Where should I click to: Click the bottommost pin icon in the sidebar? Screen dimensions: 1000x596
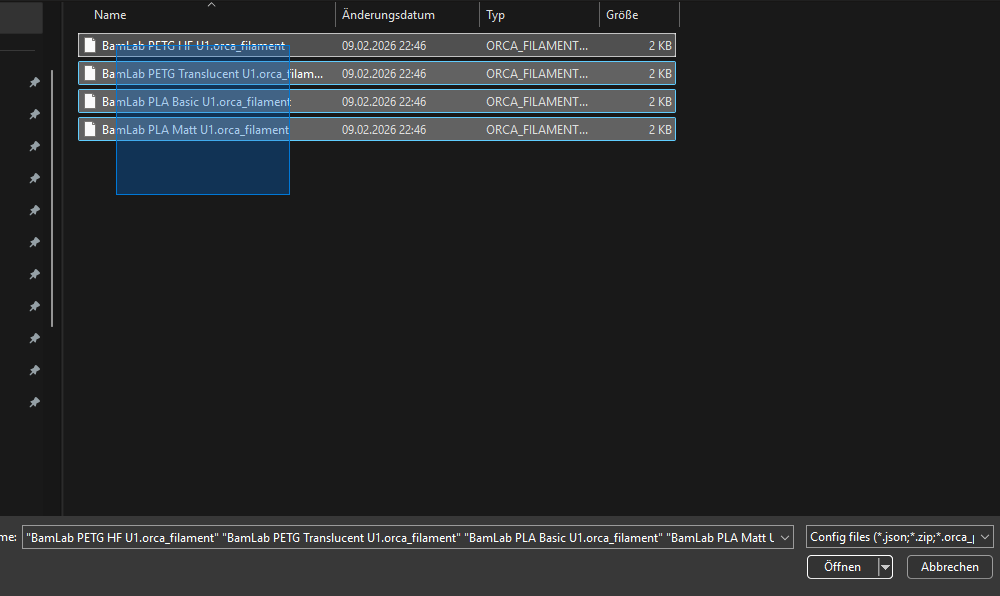pos(34,403)
